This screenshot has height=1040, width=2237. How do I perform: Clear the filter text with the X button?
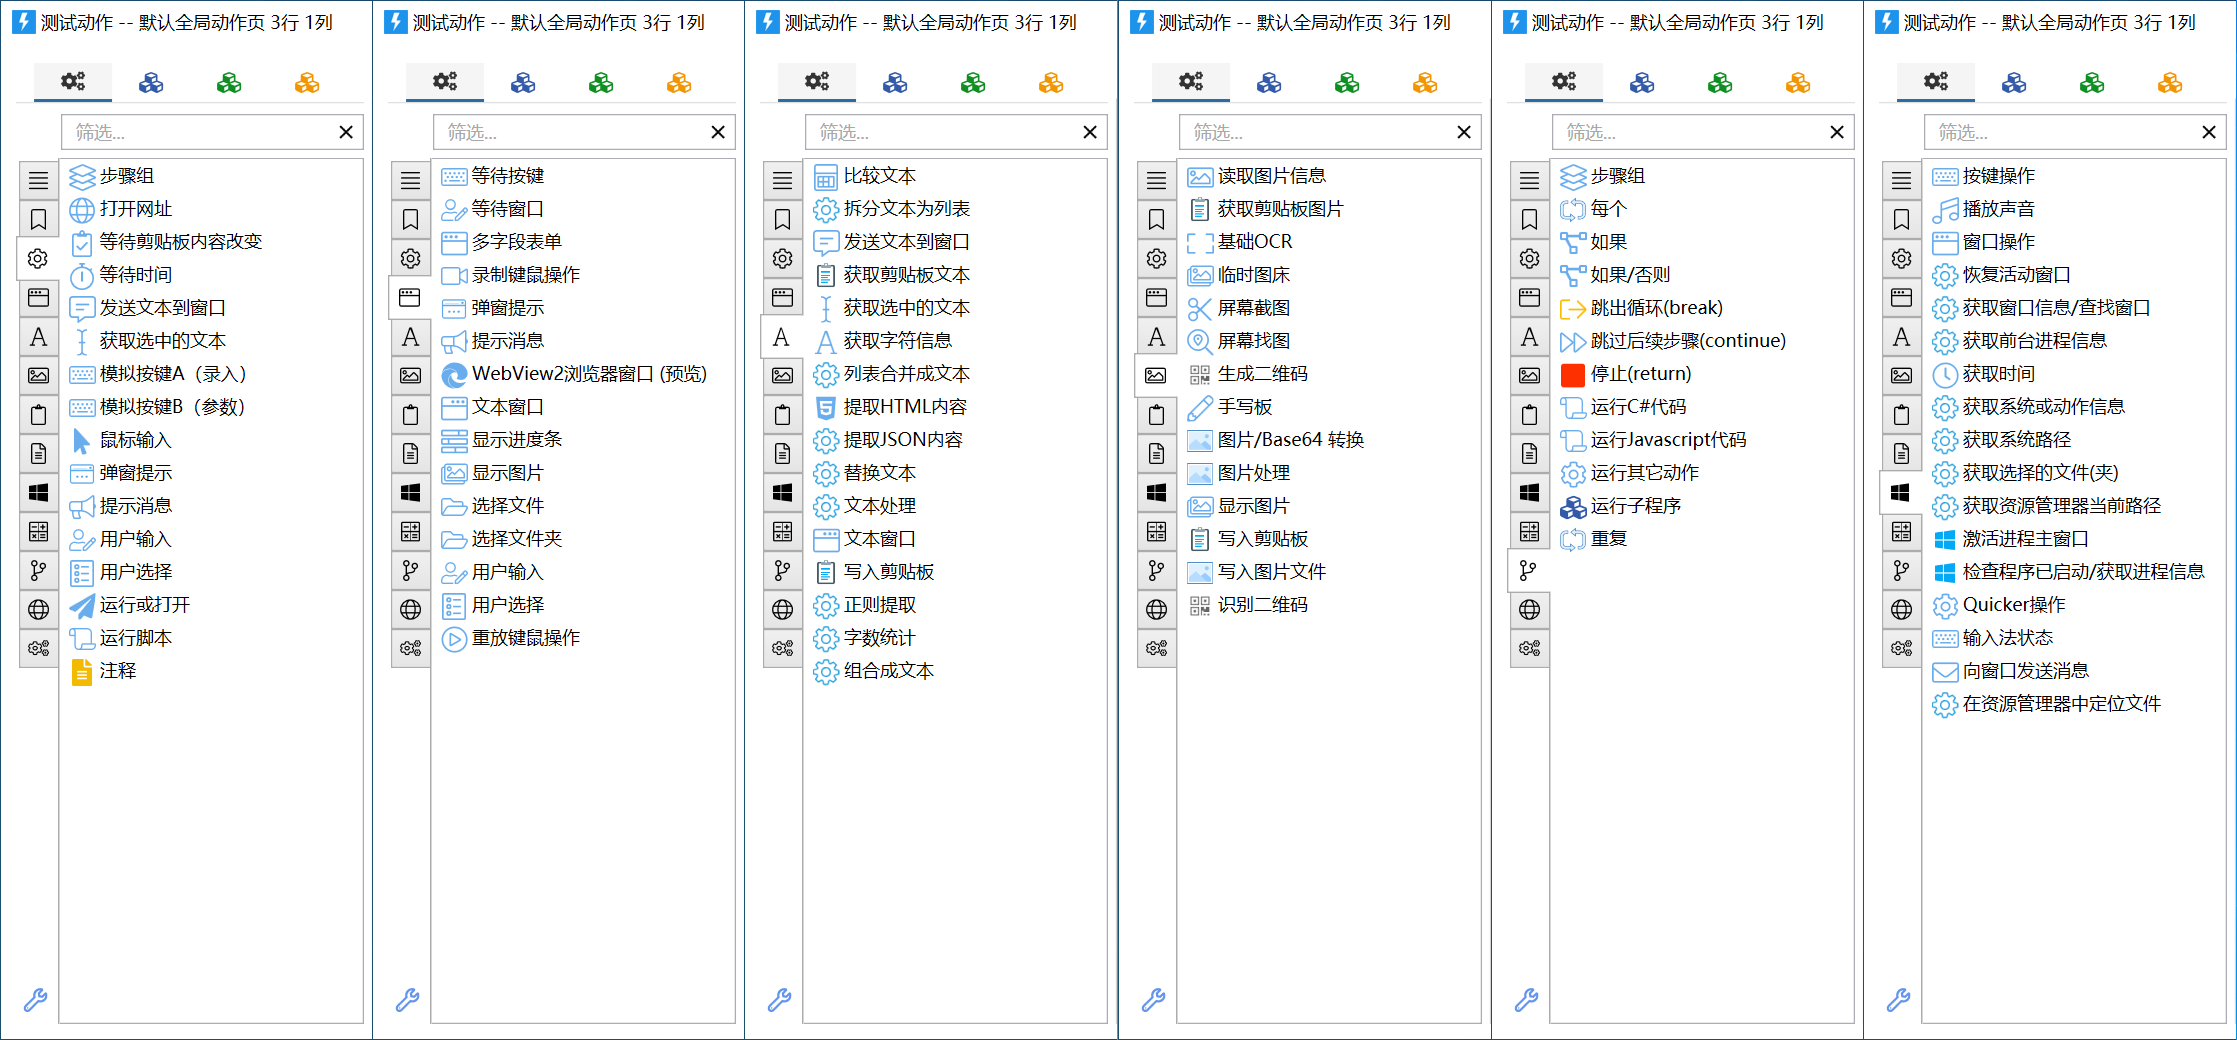point(346,131)
